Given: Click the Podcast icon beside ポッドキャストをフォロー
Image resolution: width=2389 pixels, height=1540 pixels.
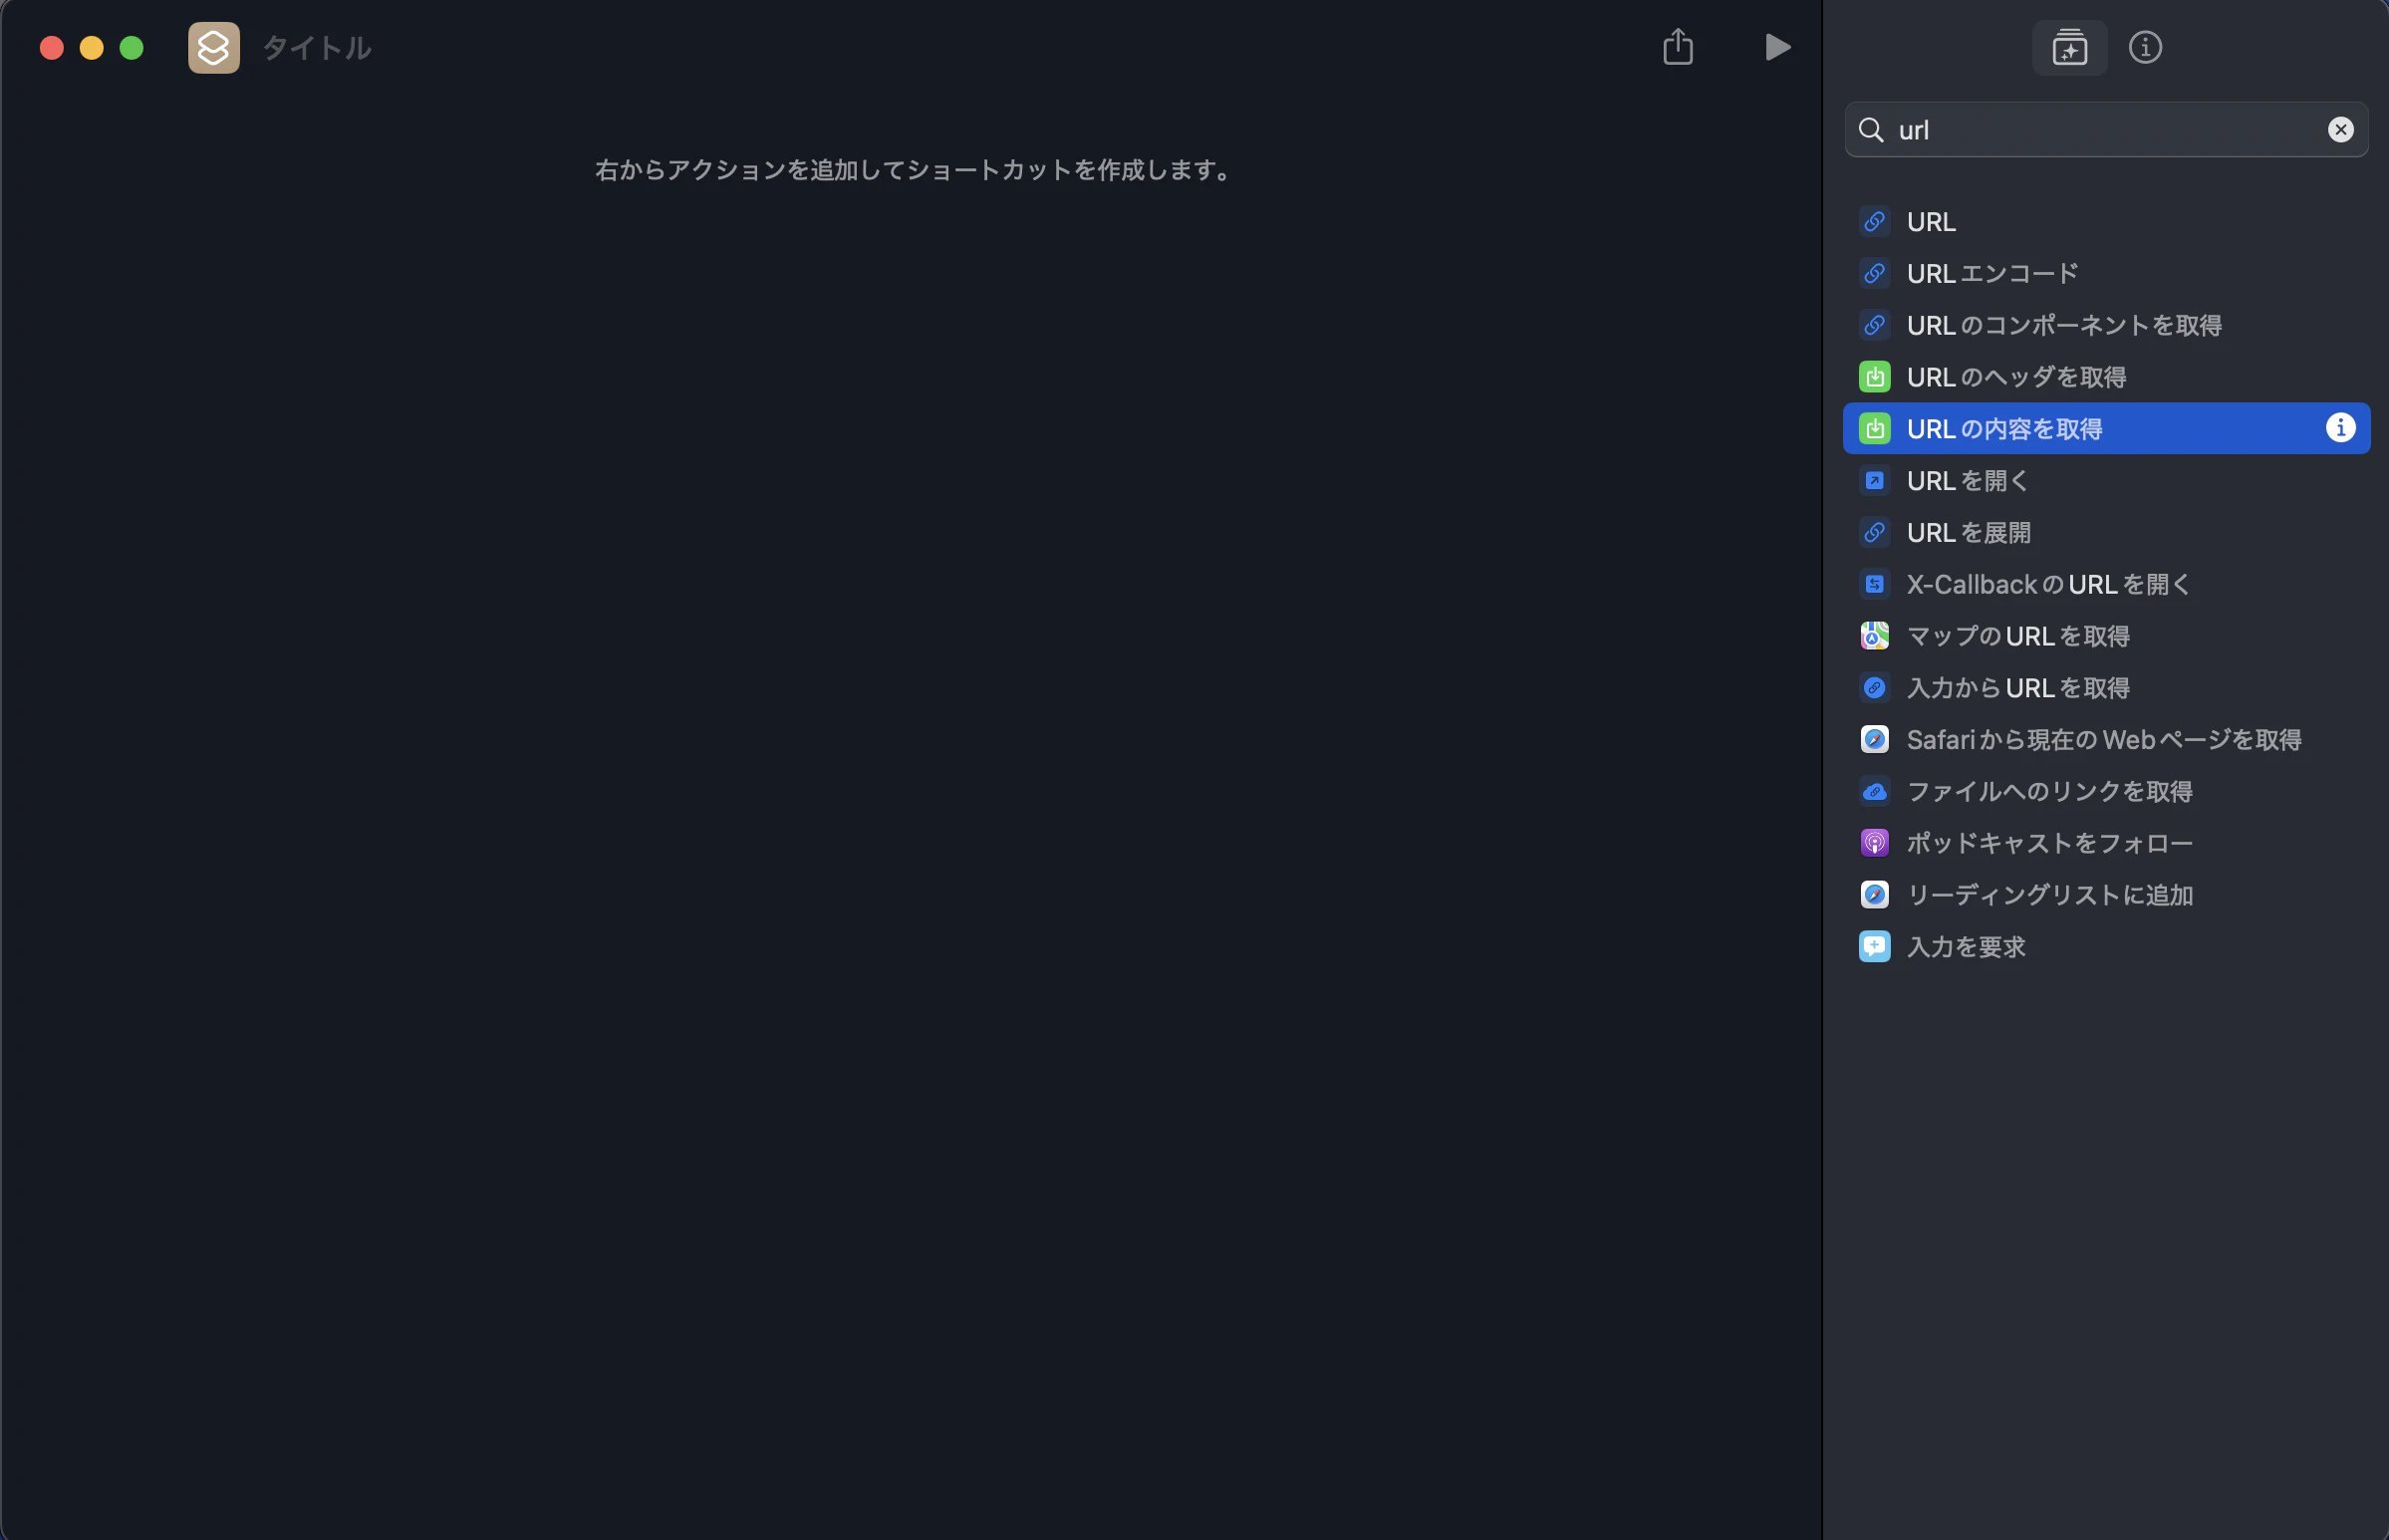Looking at the screenshot, I should point(1874,842).
